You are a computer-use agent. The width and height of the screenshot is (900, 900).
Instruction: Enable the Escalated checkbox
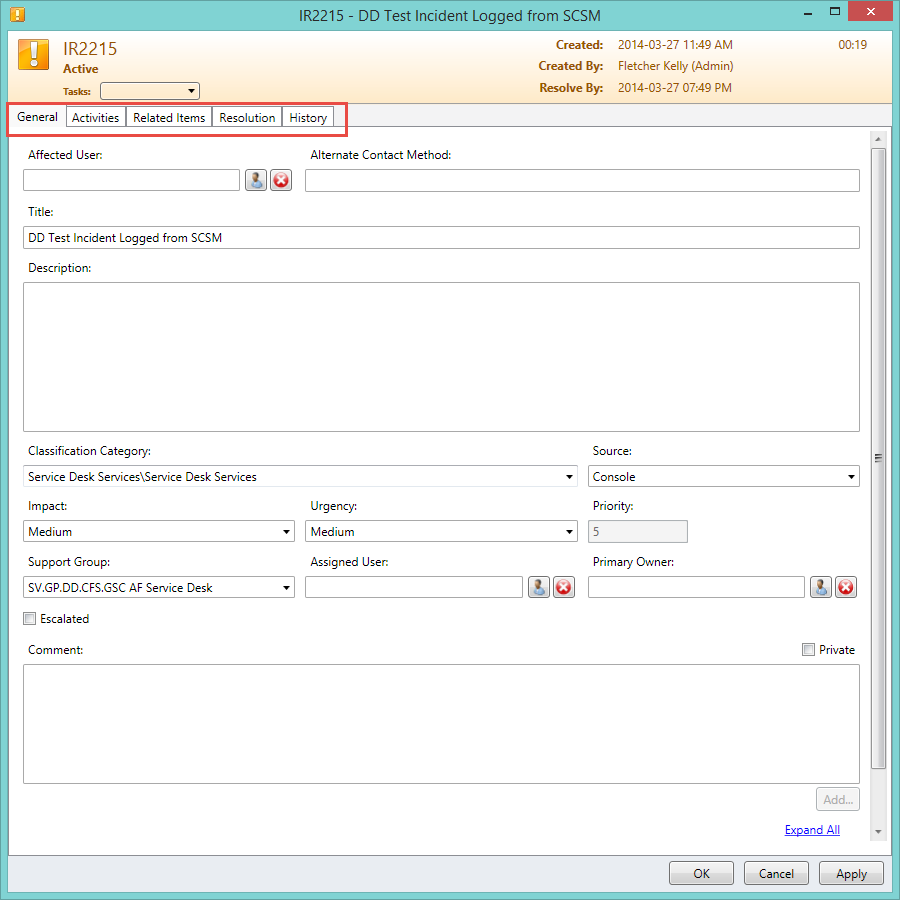pos(30,619)
